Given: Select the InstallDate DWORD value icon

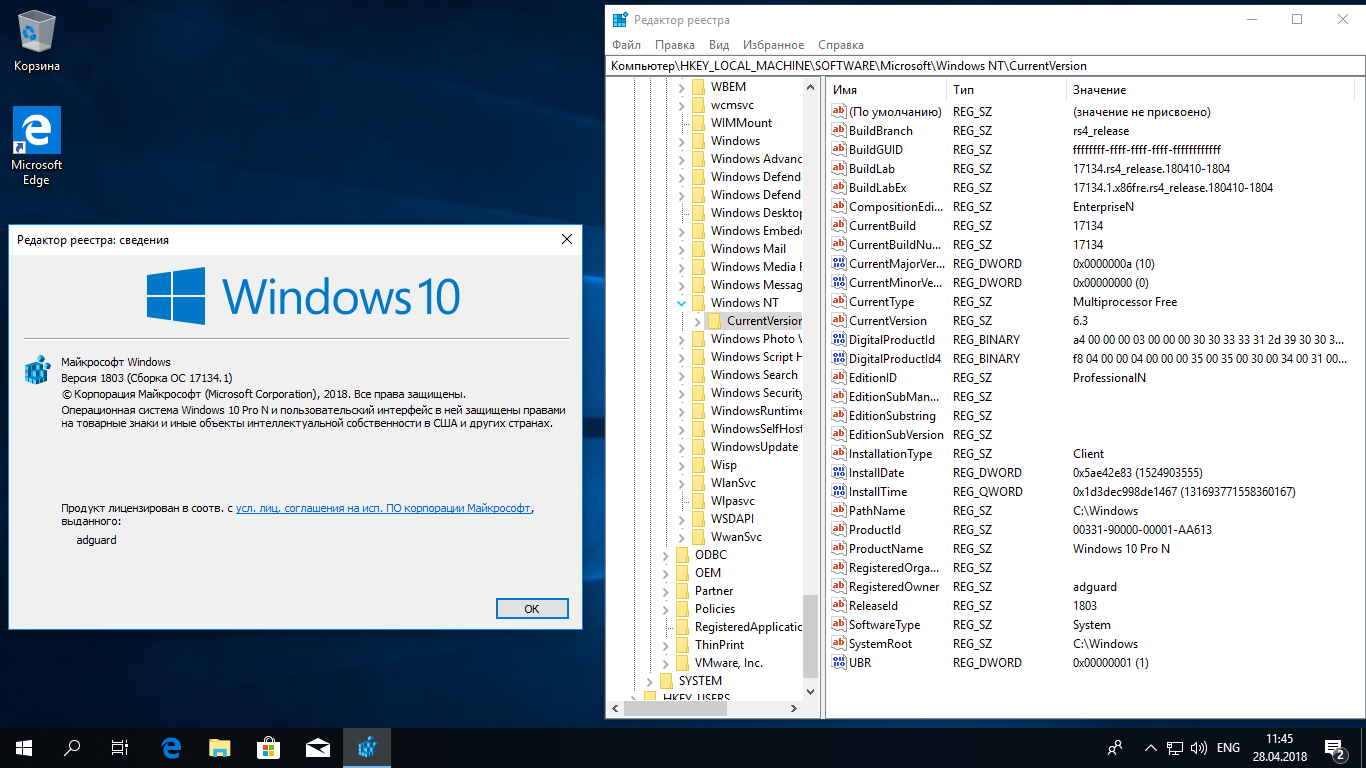Looking at the screenshot, I should coord(839,473).
